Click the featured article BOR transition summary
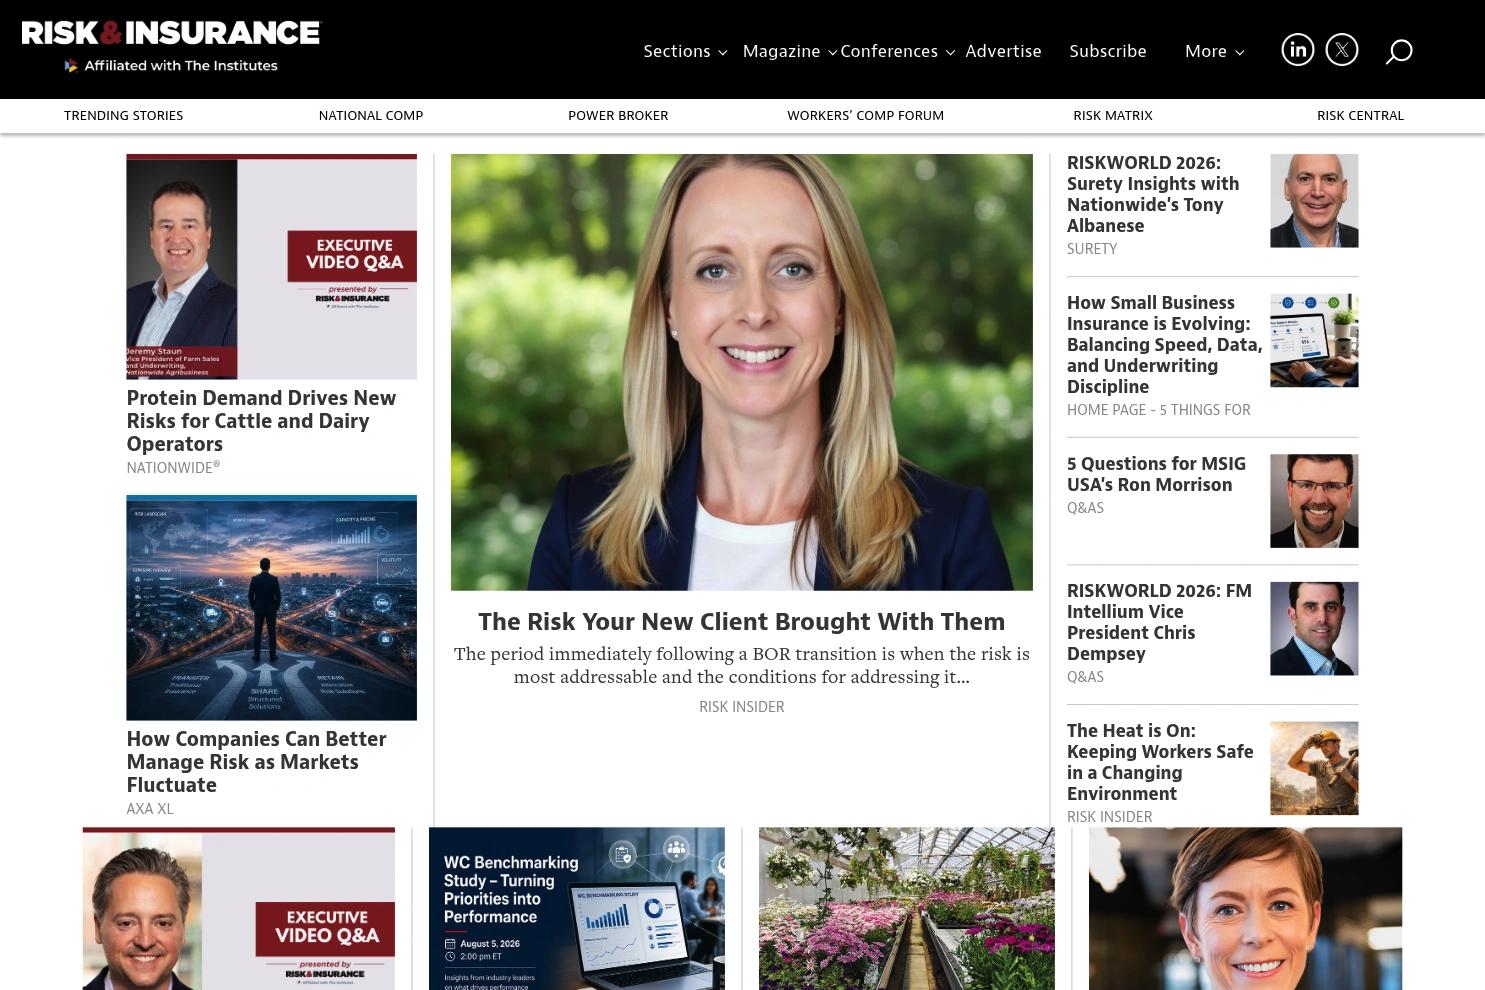Viewport: 1485px width, 990px height. pyautogui.click(x=742, y=665)
